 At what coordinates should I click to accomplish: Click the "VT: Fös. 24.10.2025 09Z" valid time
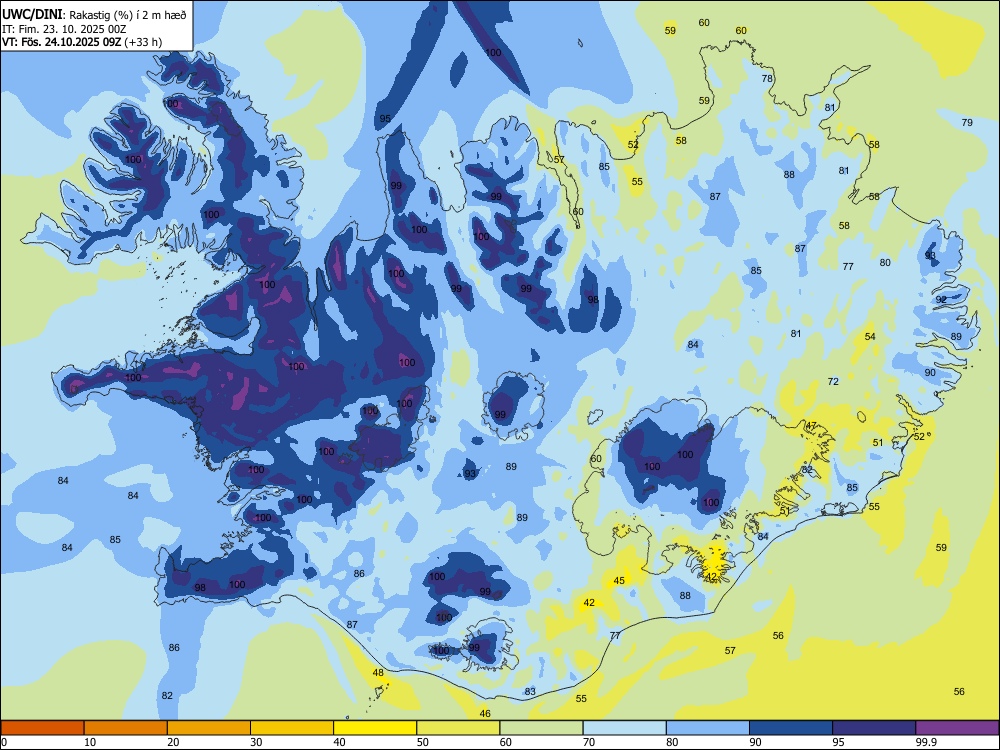[62, 42]
